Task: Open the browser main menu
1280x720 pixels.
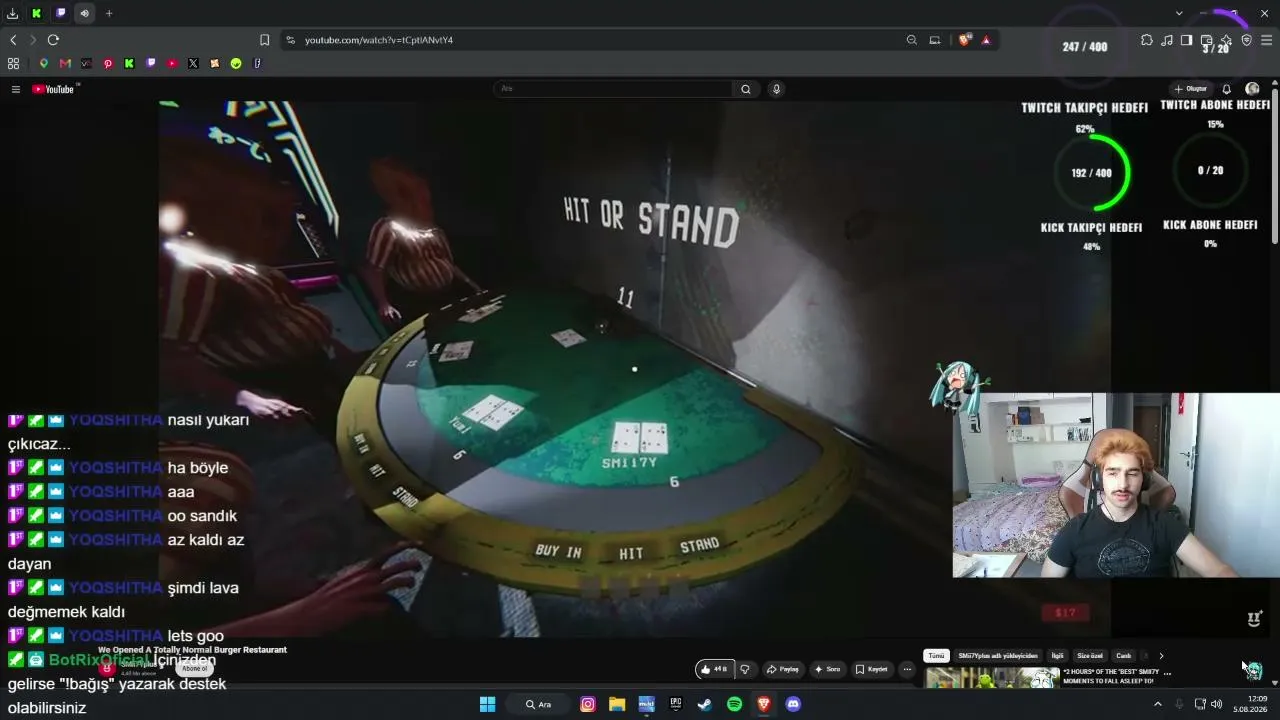Action: 1267,40
